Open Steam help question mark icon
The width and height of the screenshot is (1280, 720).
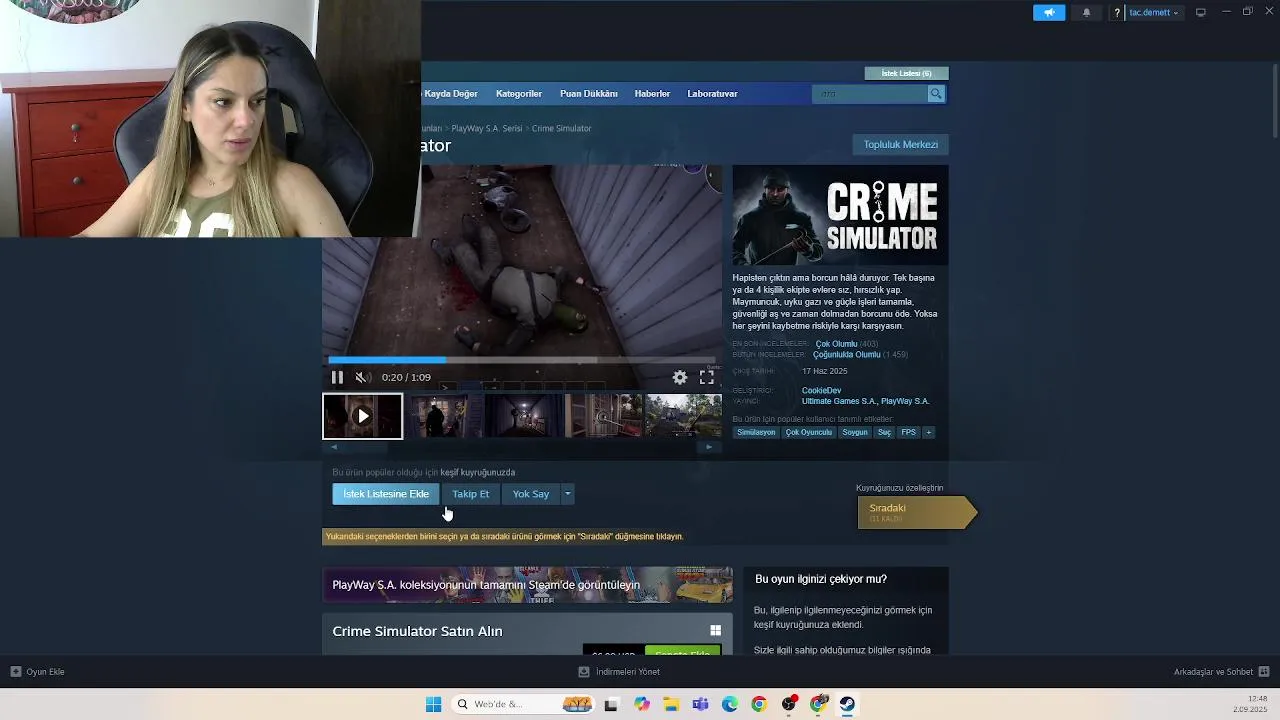click(x=1117, y=13)
